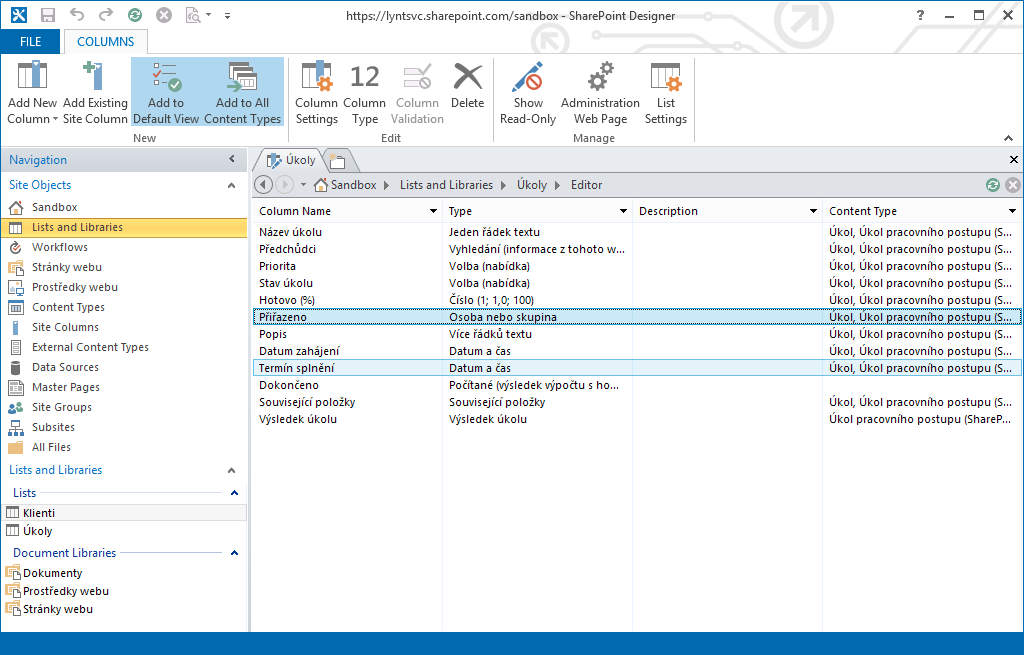This screenshot has width=1024, height=655.
Task: Collapse the Document Libraries group
Action: tap(234, 553)
